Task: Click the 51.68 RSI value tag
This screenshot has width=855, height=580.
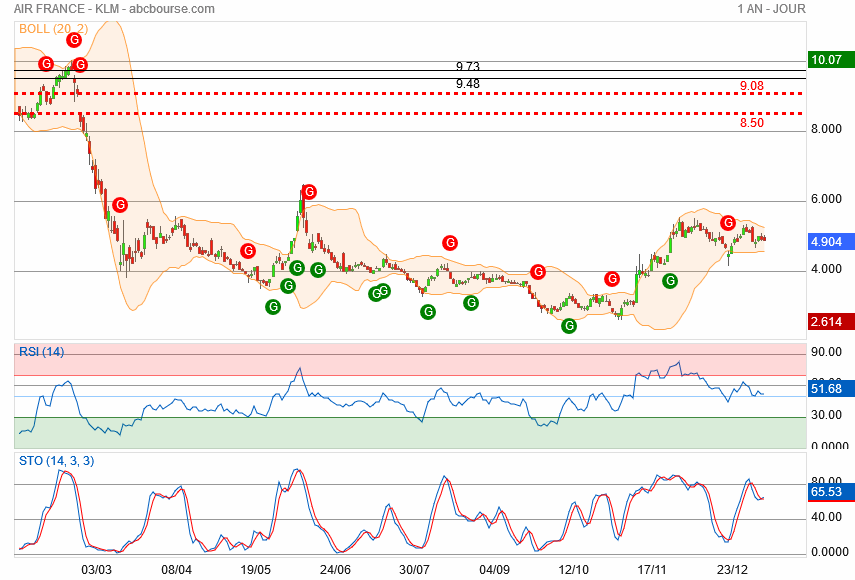Action: 827,387
